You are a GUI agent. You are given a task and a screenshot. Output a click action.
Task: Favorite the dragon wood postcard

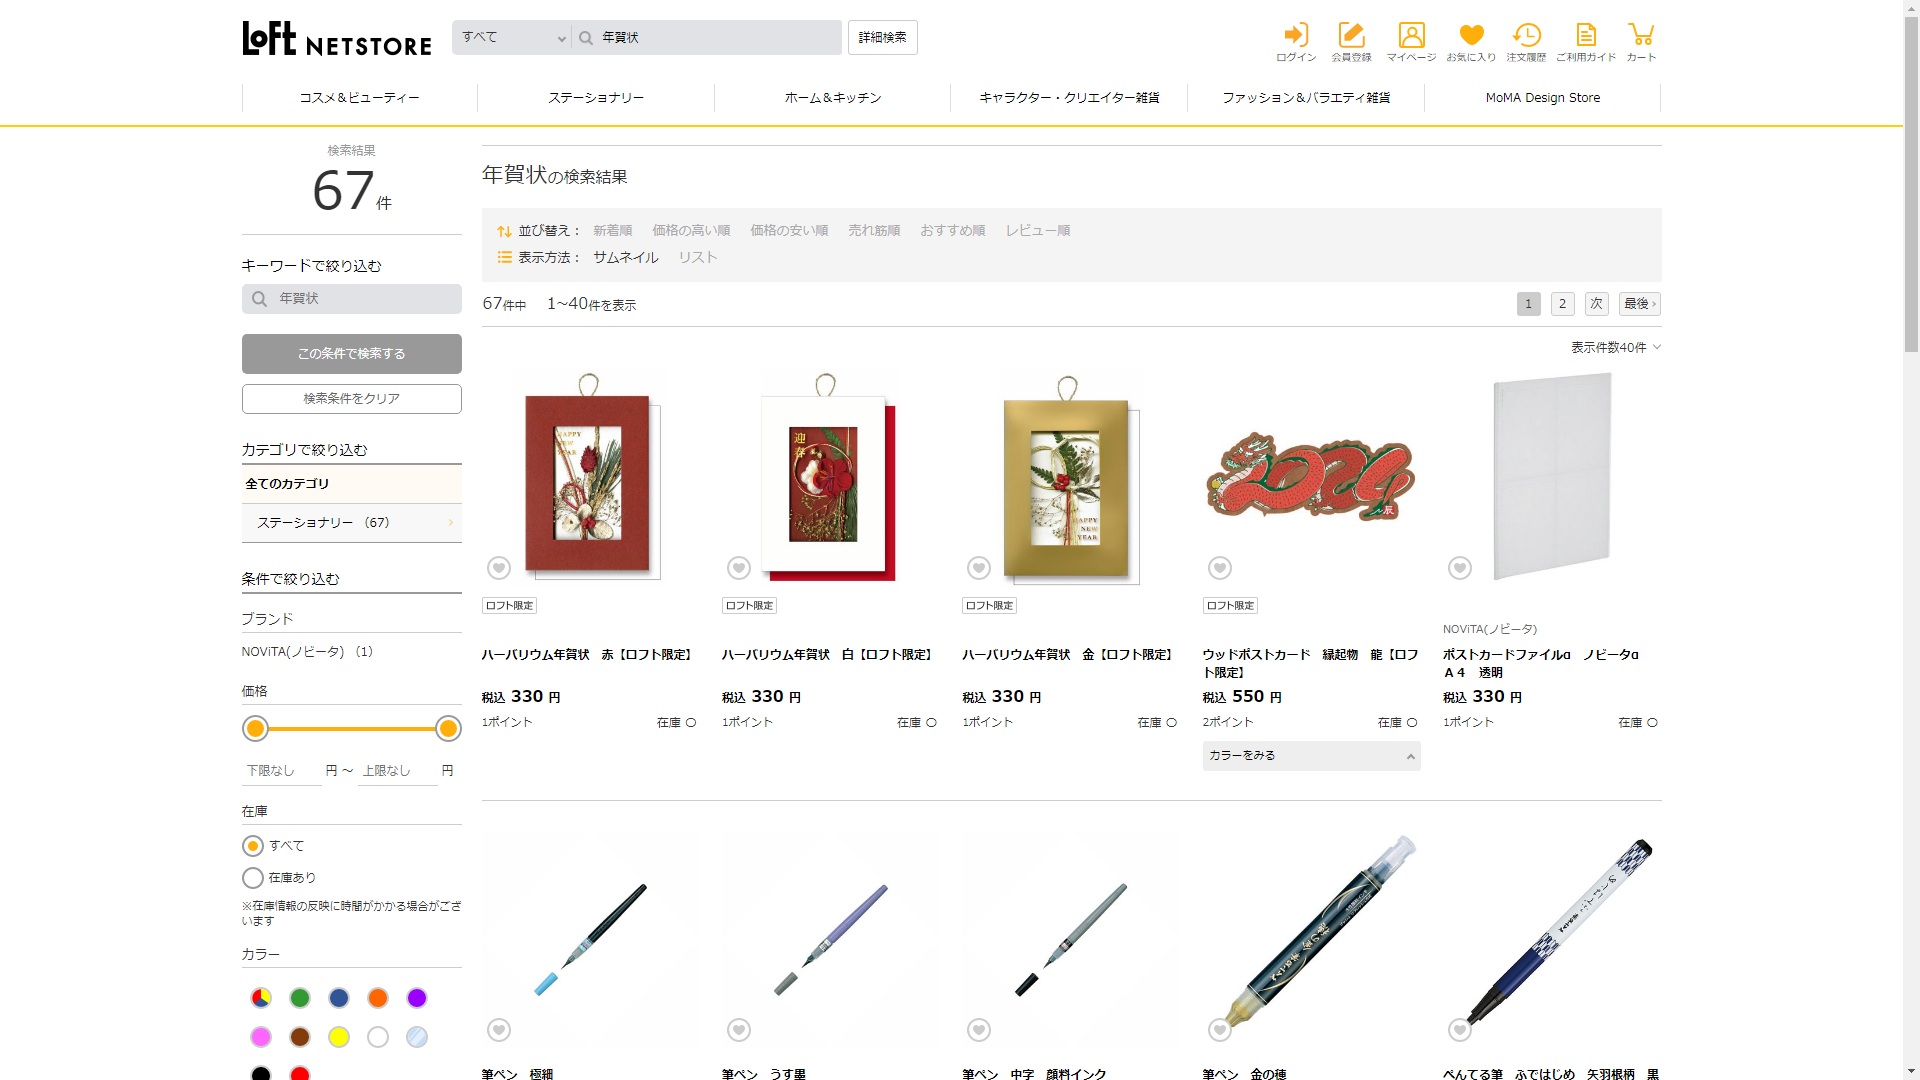click(x=1219, y=568)
